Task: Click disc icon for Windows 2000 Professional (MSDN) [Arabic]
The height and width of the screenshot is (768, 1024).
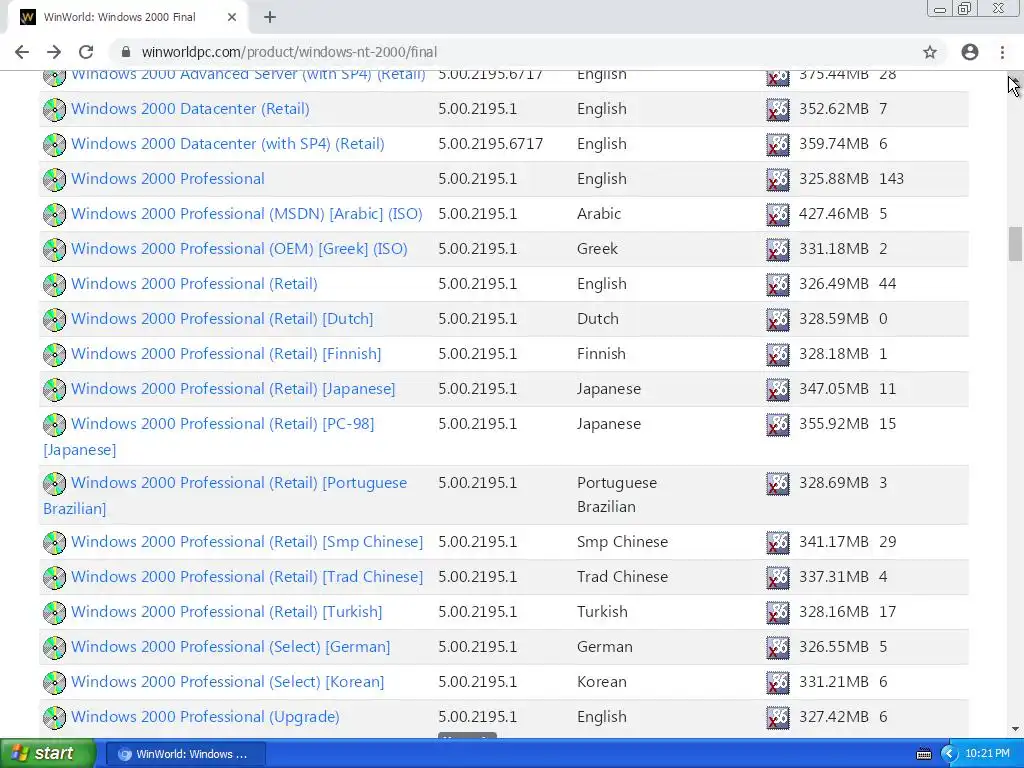Action: pyautogui.click(x=54, y=214)
